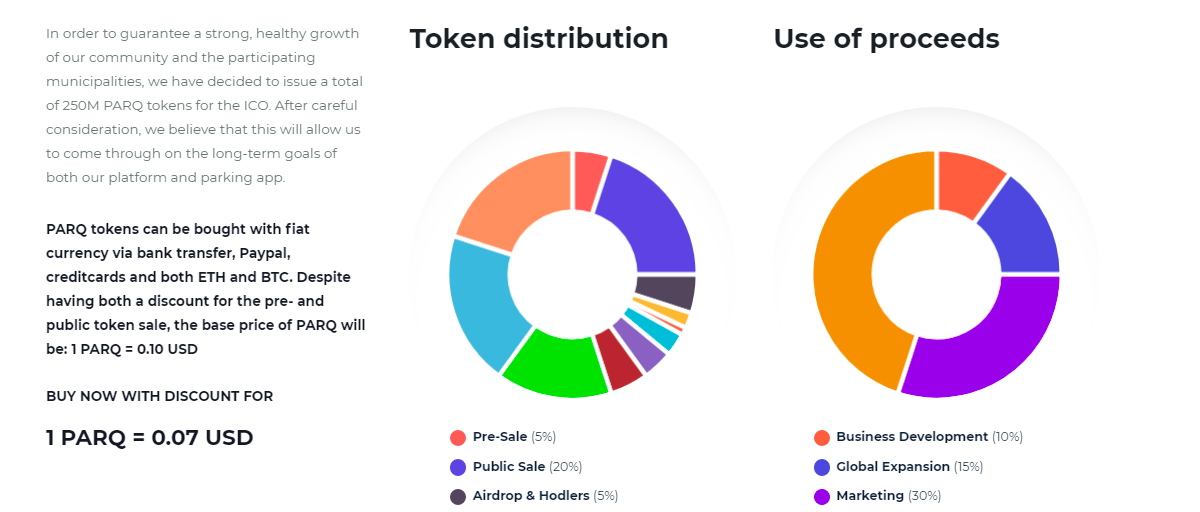This screenshot has width=1200, height=512.
Task: Select the Marketing (30%) legend label
Action: (888, 496)
